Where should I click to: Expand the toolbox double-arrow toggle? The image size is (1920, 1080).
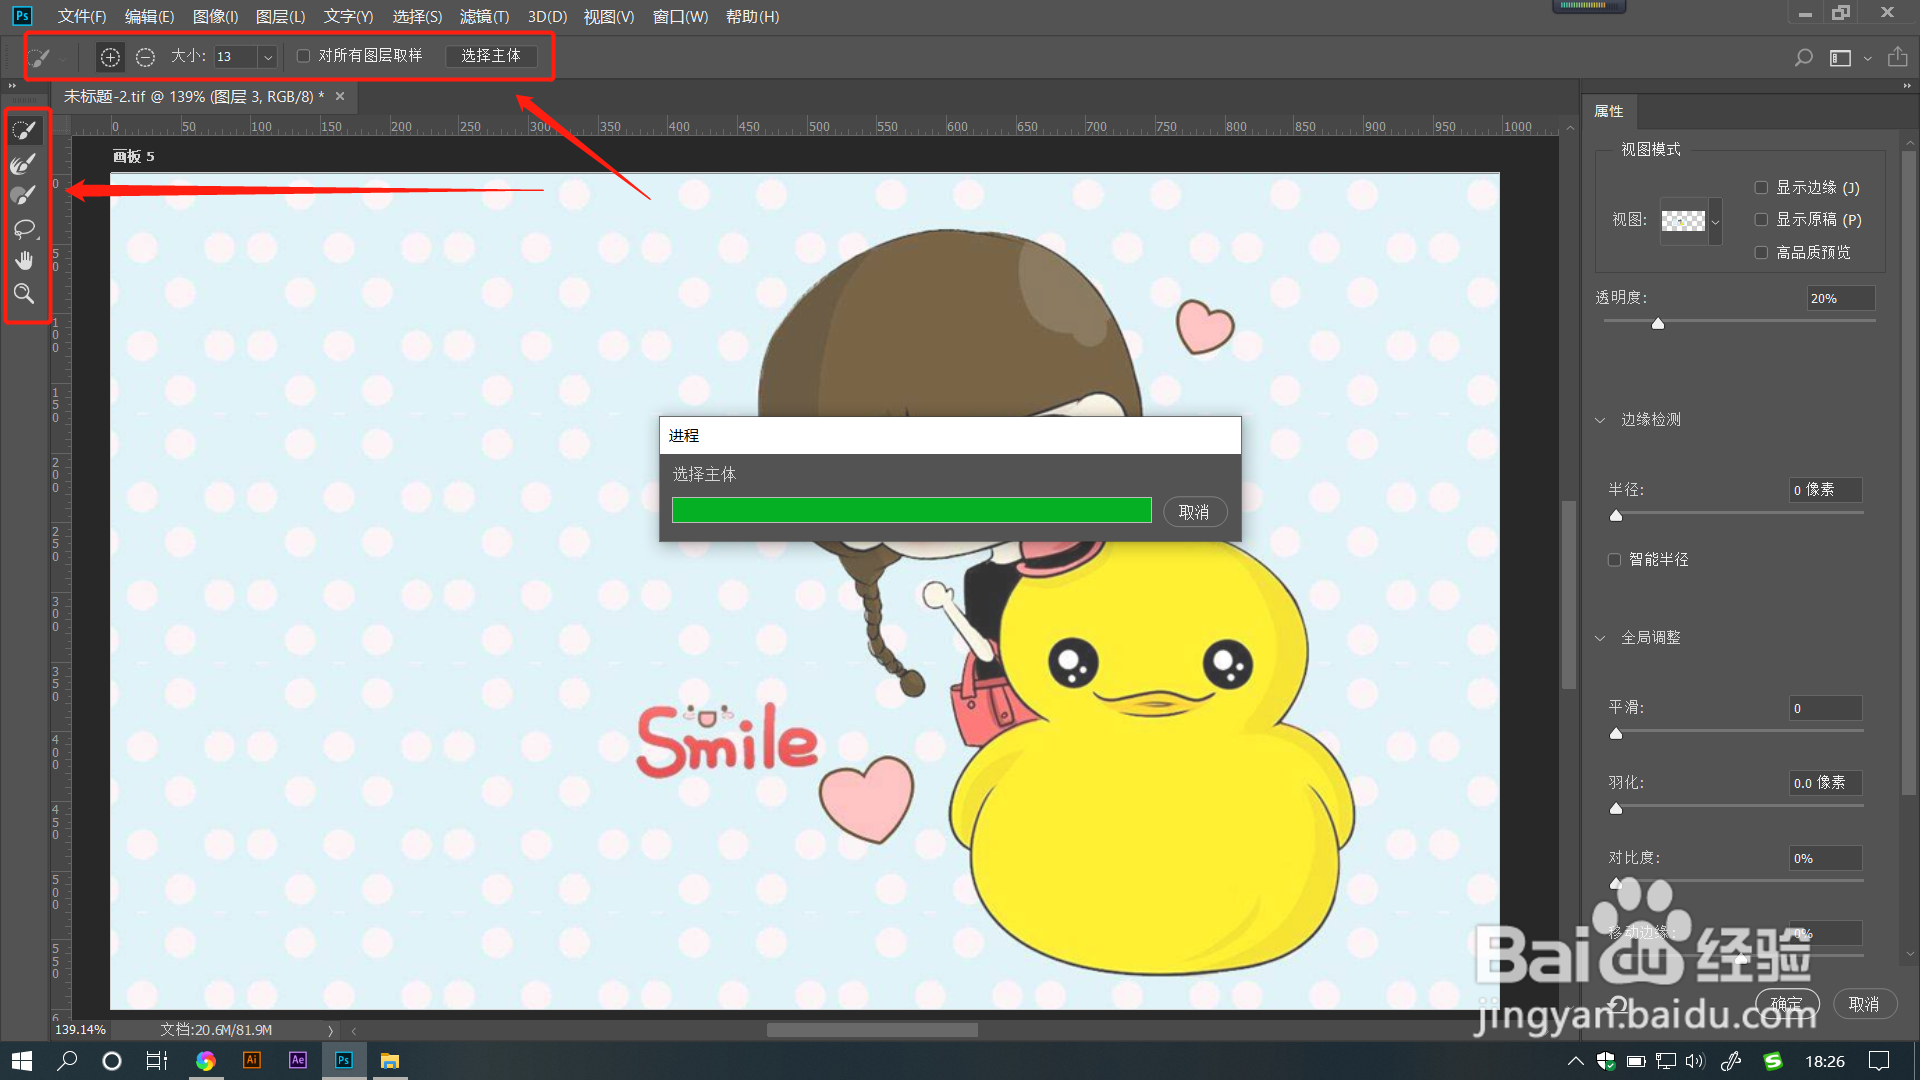click(13, 86)
